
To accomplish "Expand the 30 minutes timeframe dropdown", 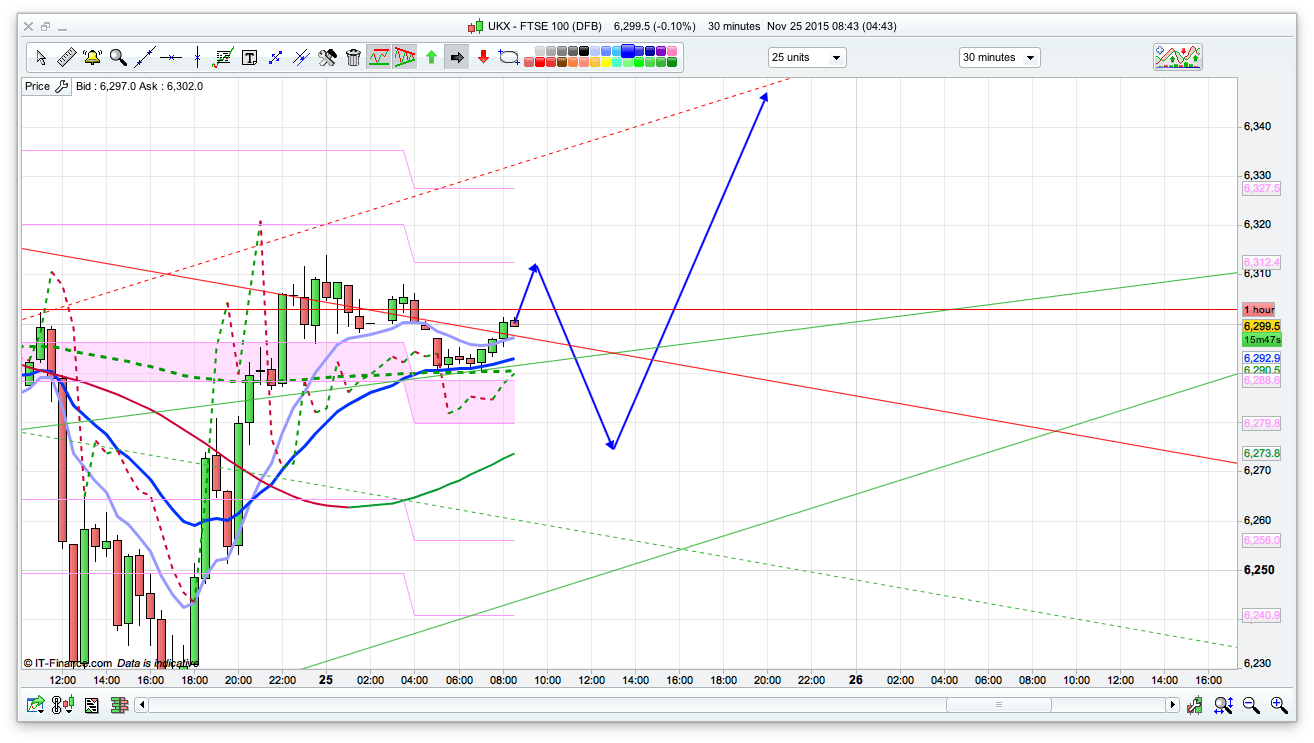I will click(x=998, y=58).
